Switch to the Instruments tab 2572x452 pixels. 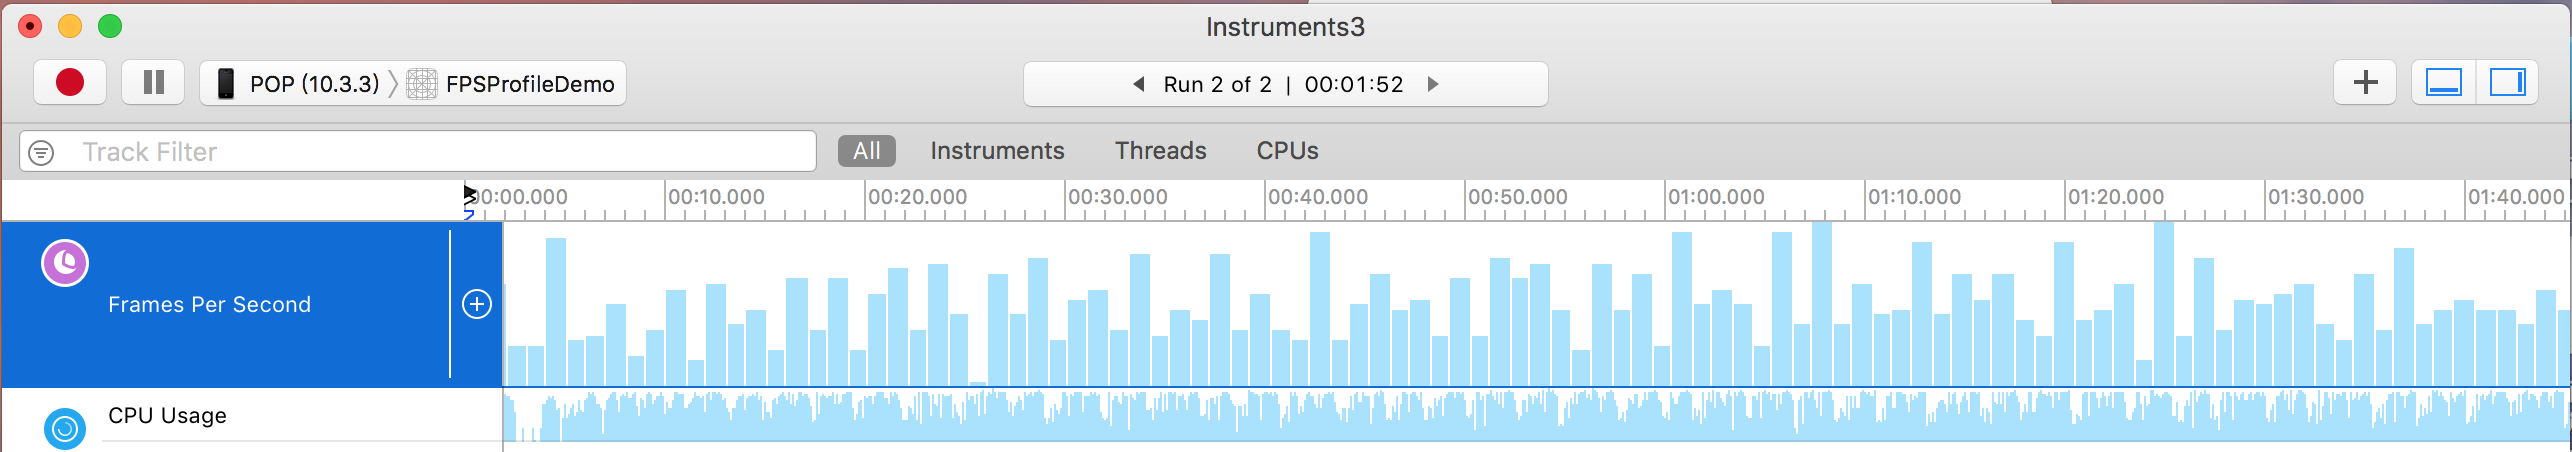[997, 151]
